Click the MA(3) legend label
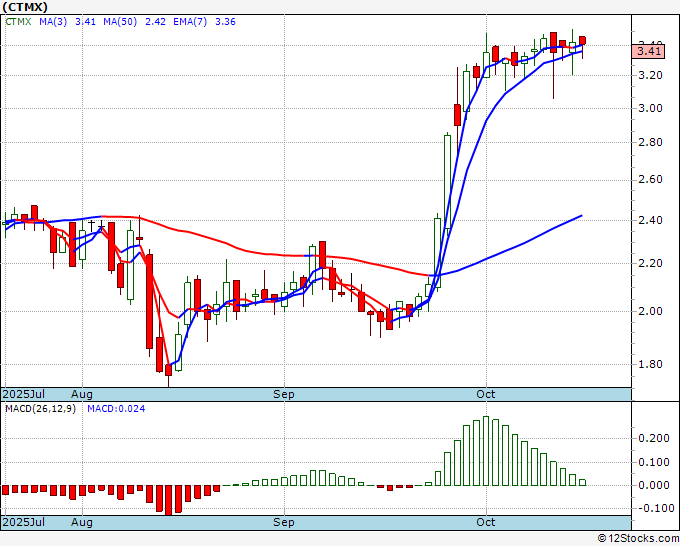The width and height of the screenshot is (680, 546). 53,22
